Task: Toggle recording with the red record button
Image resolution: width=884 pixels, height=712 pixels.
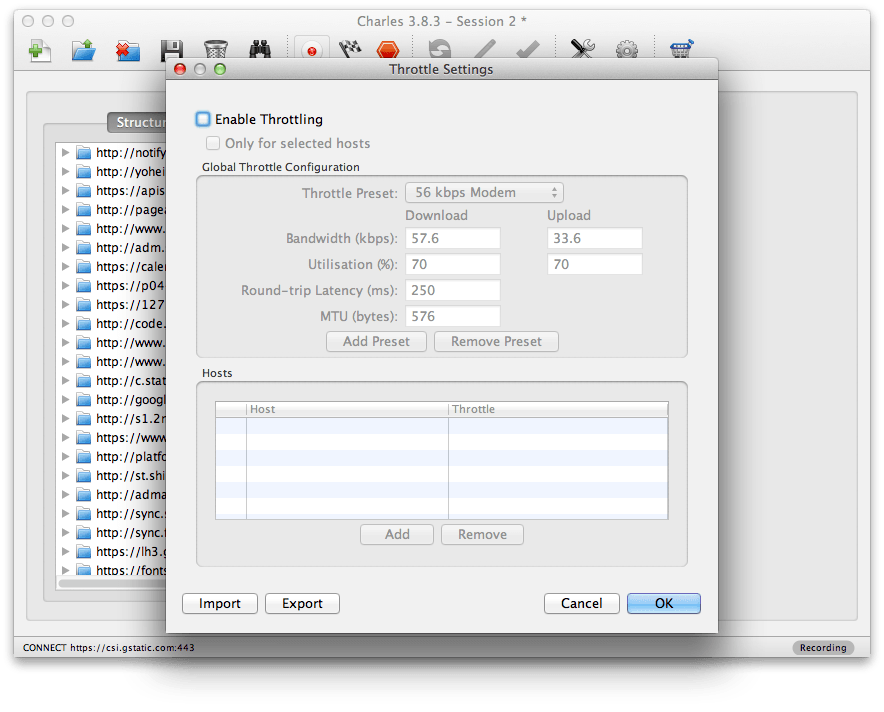Action: coord(312,50)
